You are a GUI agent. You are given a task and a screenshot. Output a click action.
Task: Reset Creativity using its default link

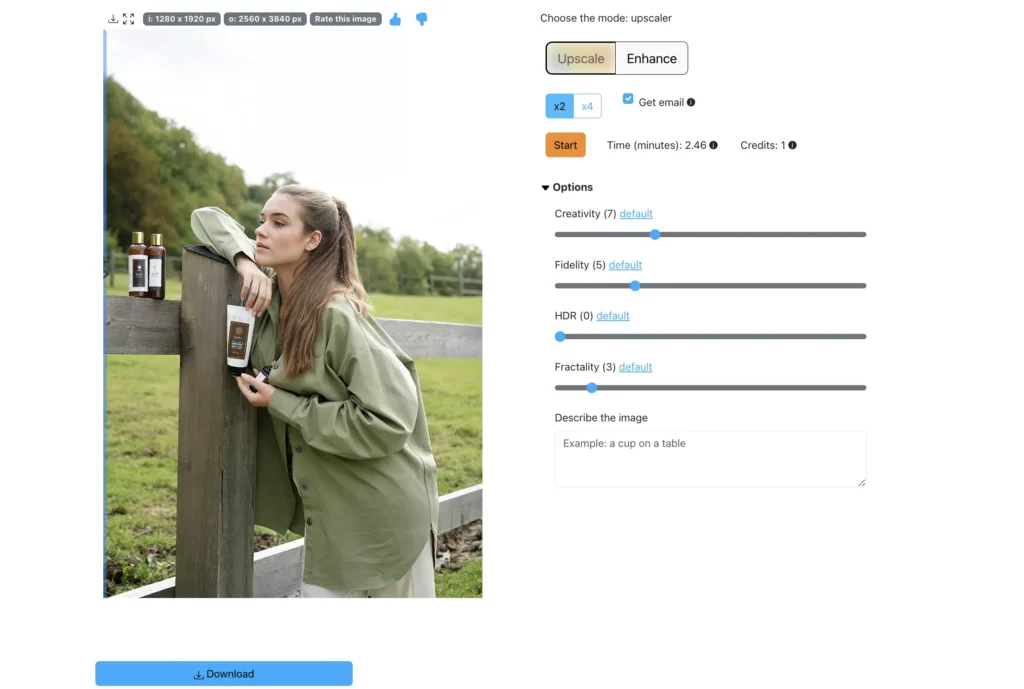click(635, 213)
